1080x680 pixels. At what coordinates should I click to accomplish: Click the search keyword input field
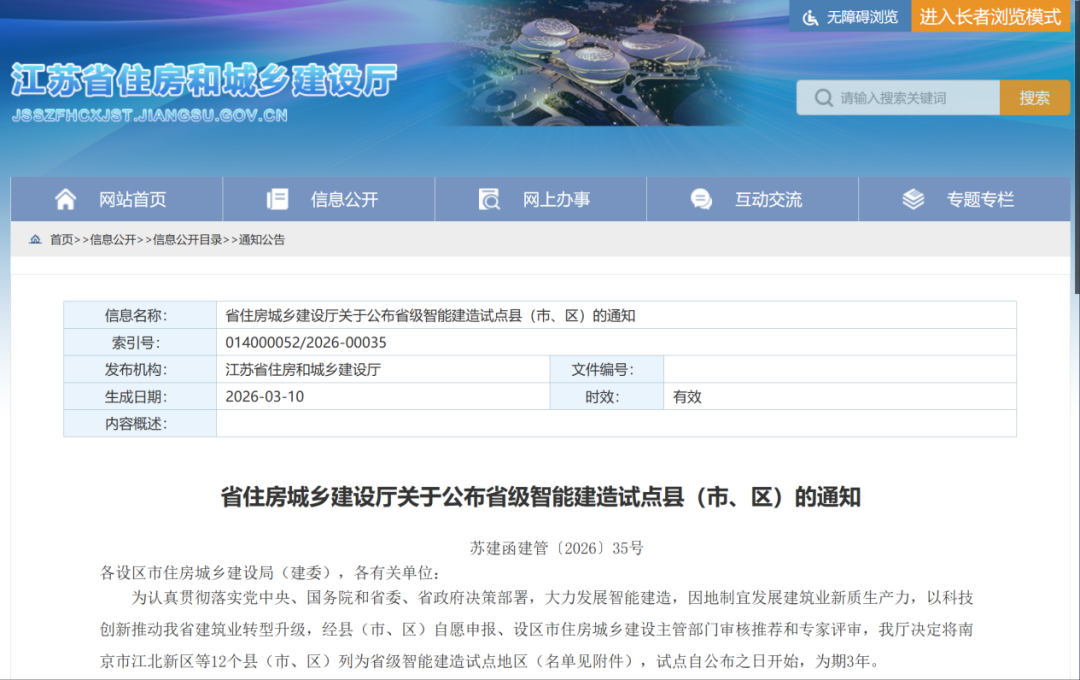[x=910, y=97]
